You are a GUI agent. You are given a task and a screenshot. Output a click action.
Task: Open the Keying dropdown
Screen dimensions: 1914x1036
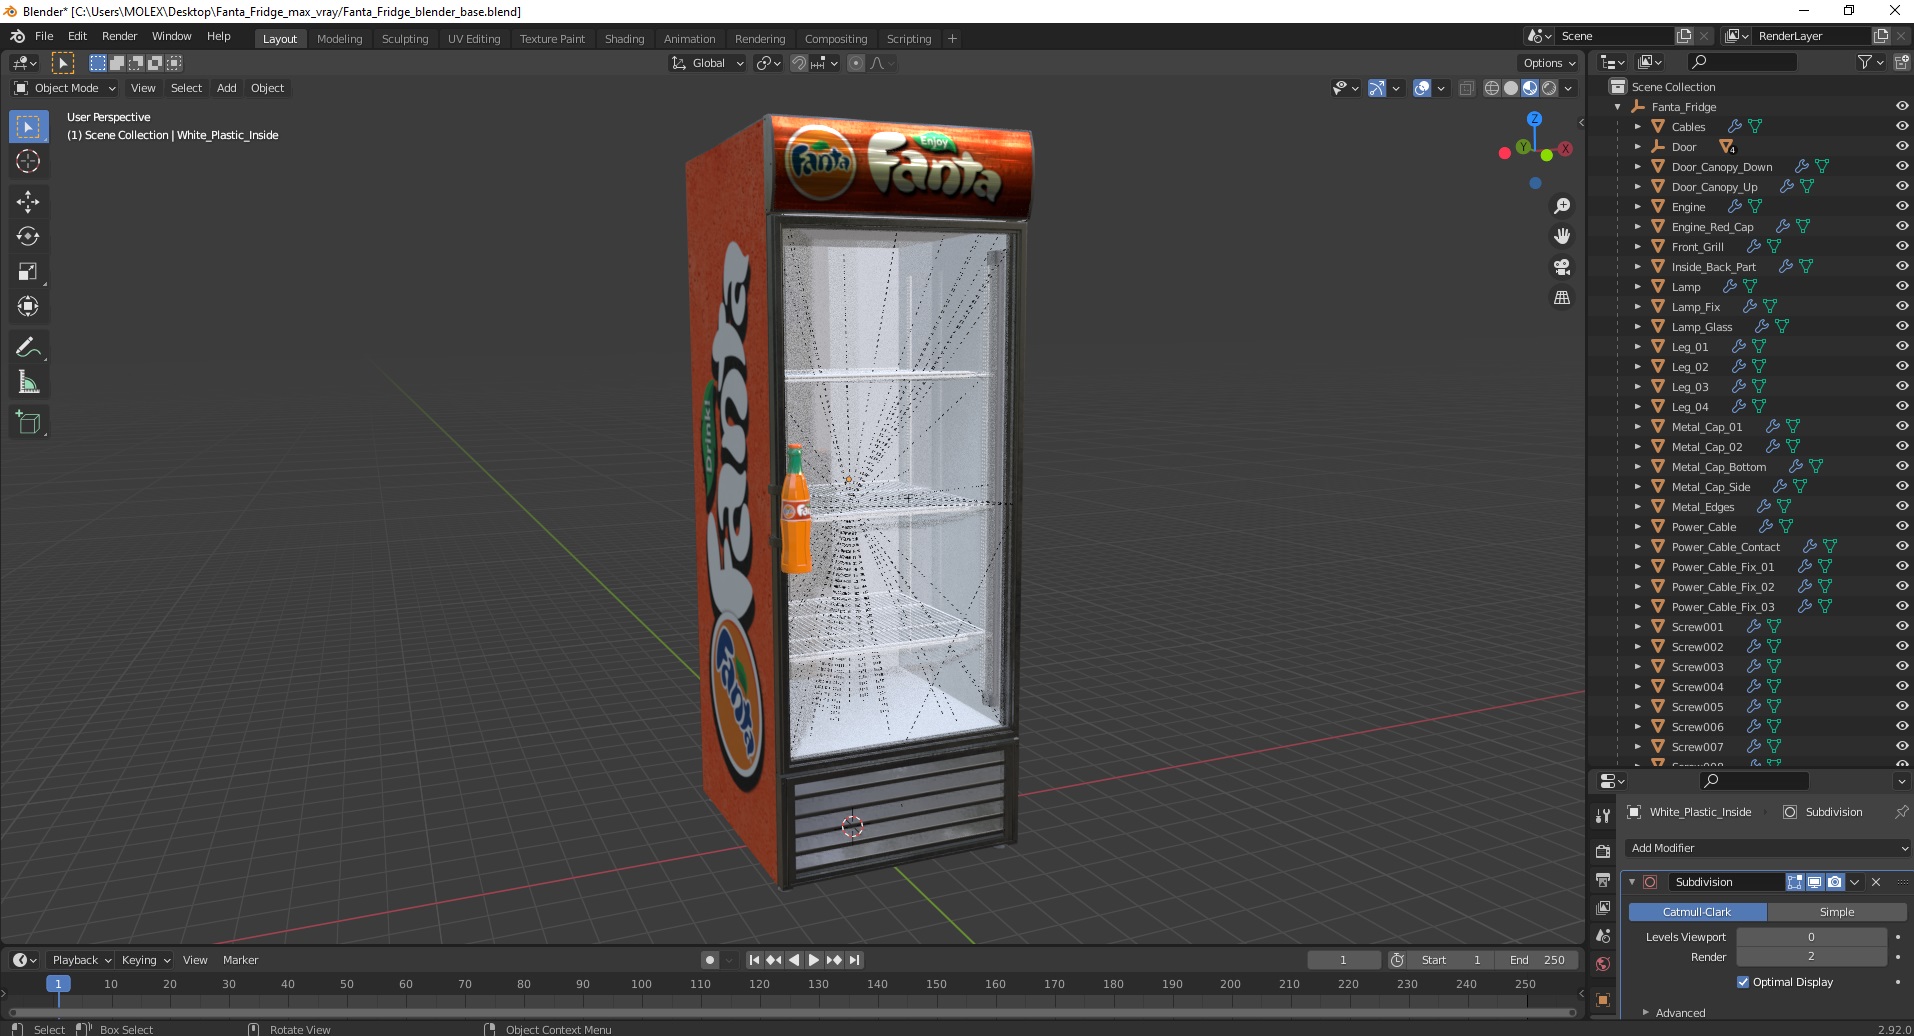pos(146,960)
